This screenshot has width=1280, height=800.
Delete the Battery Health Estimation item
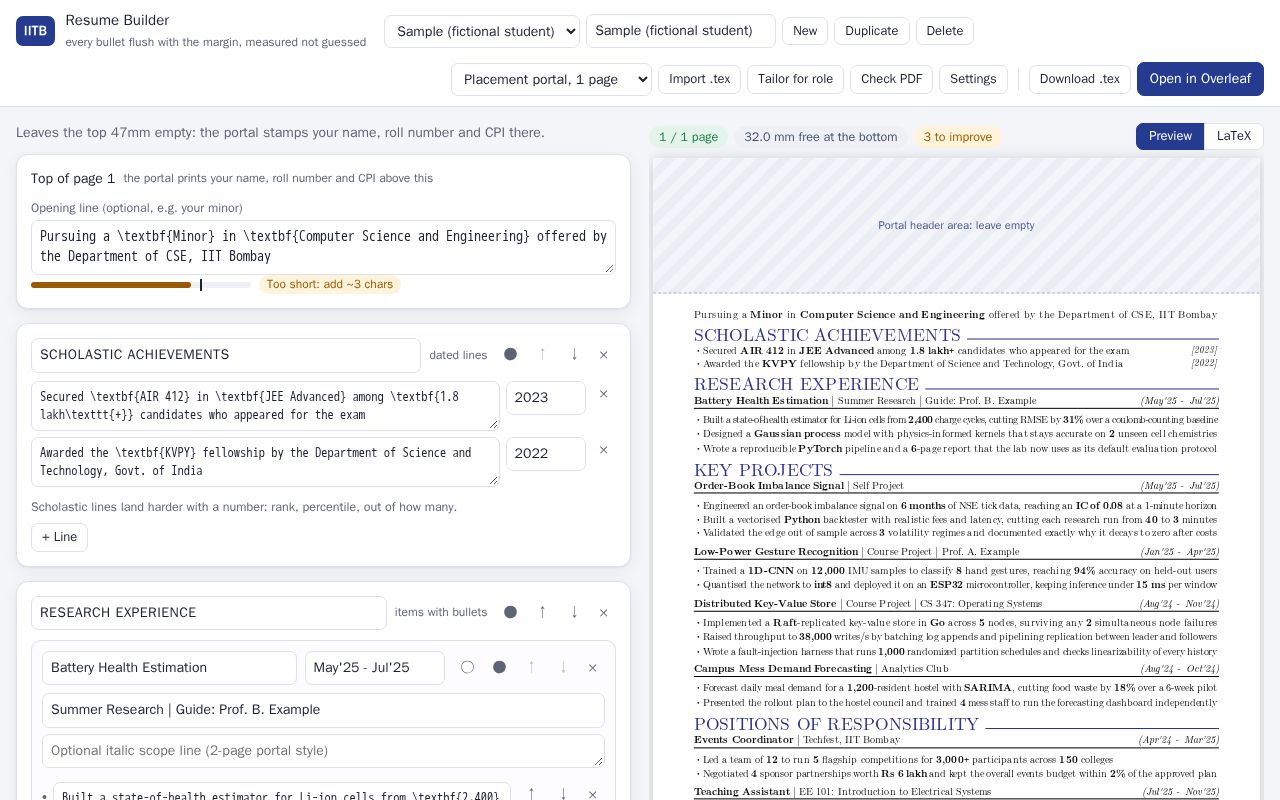[x=593, y=668]
